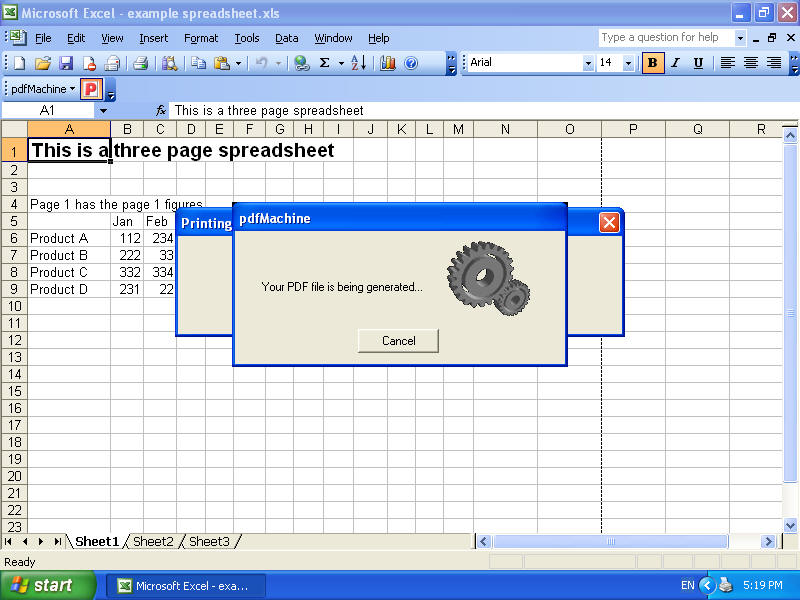Toggle Italic formatting button
The image size is (800, 600).
coord(675,63)
